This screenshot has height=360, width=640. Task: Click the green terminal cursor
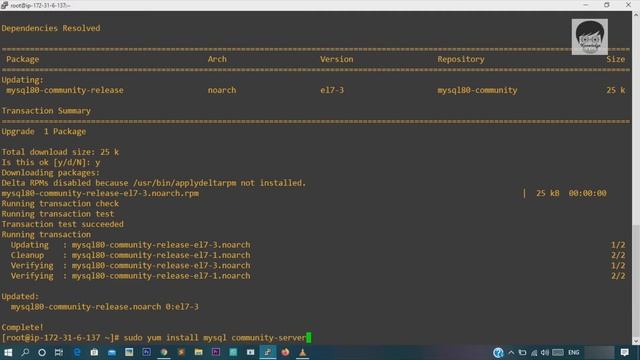click(309, 338)
